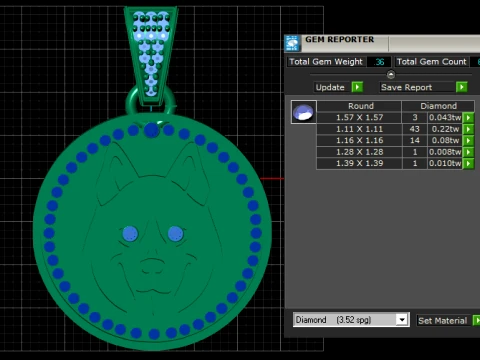
Task: Select the pendant bail with pavé gems
Action: tap(151, 55)
